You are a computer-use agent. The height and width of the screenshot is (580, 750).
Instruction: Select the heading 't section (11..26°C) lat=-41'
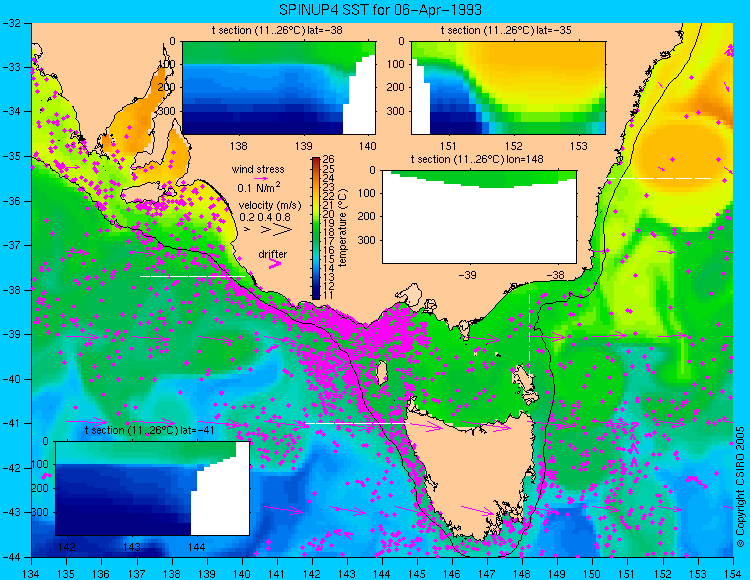point(149,430)
